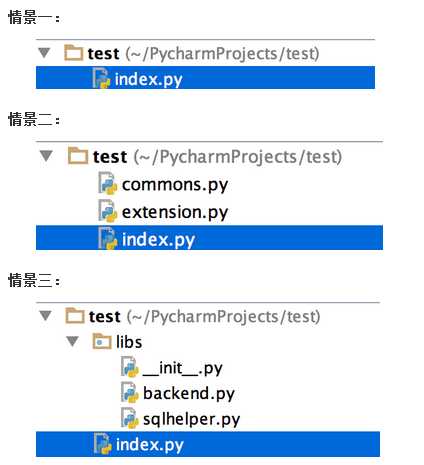This screenshot has width=424, height=465.
Task: Collapse the libs folder tree node
Action: (x=72, y=341)
